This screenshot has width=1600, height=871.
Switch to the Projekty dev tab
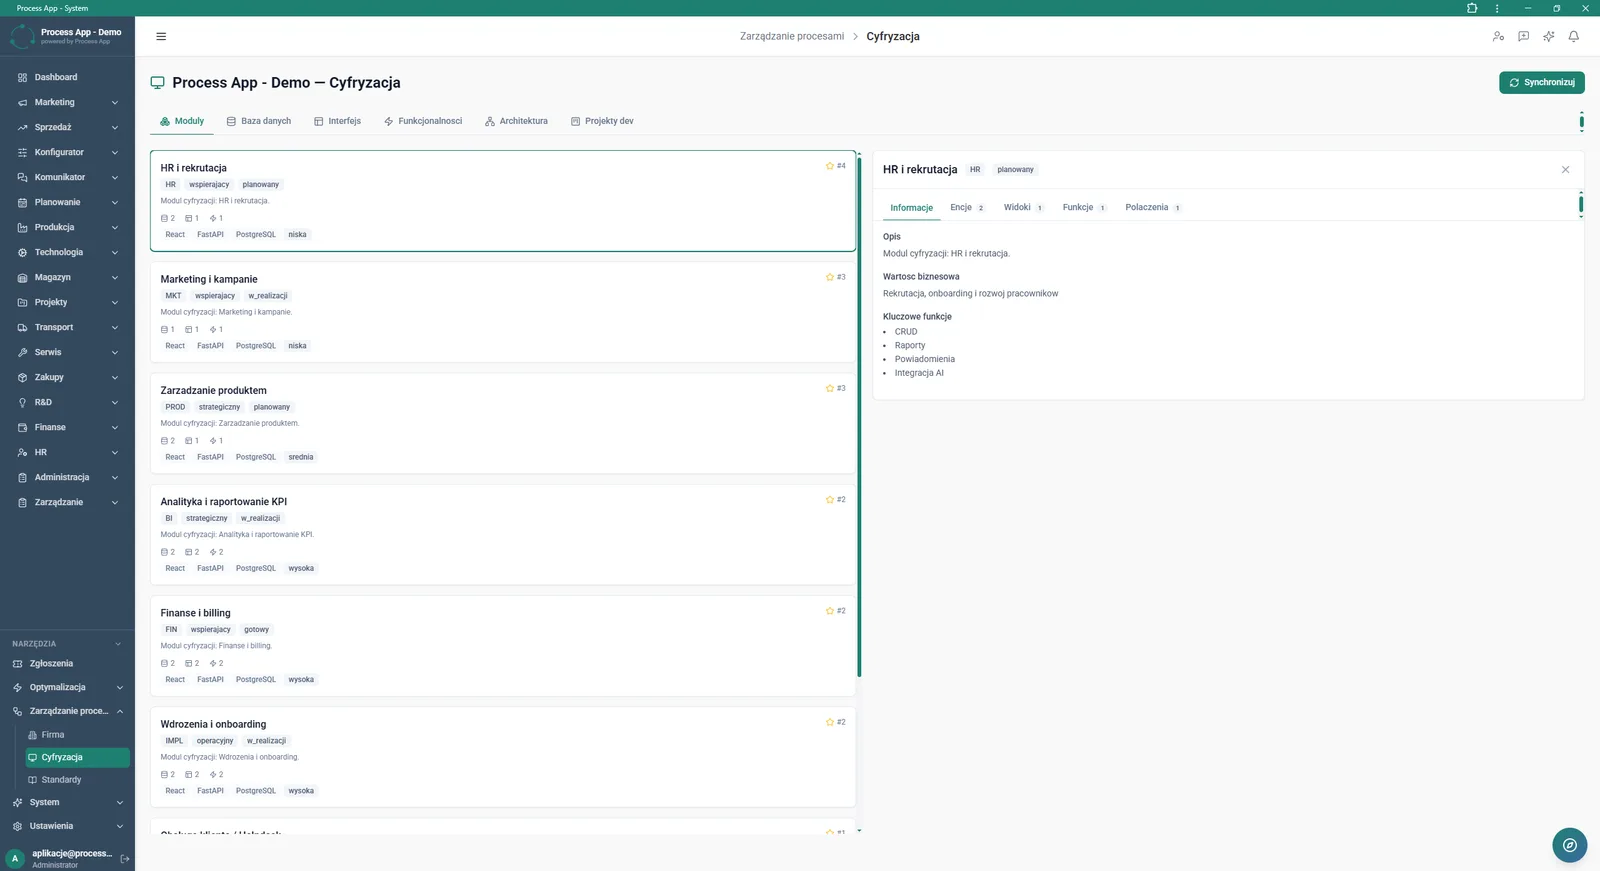pos(602,121)
